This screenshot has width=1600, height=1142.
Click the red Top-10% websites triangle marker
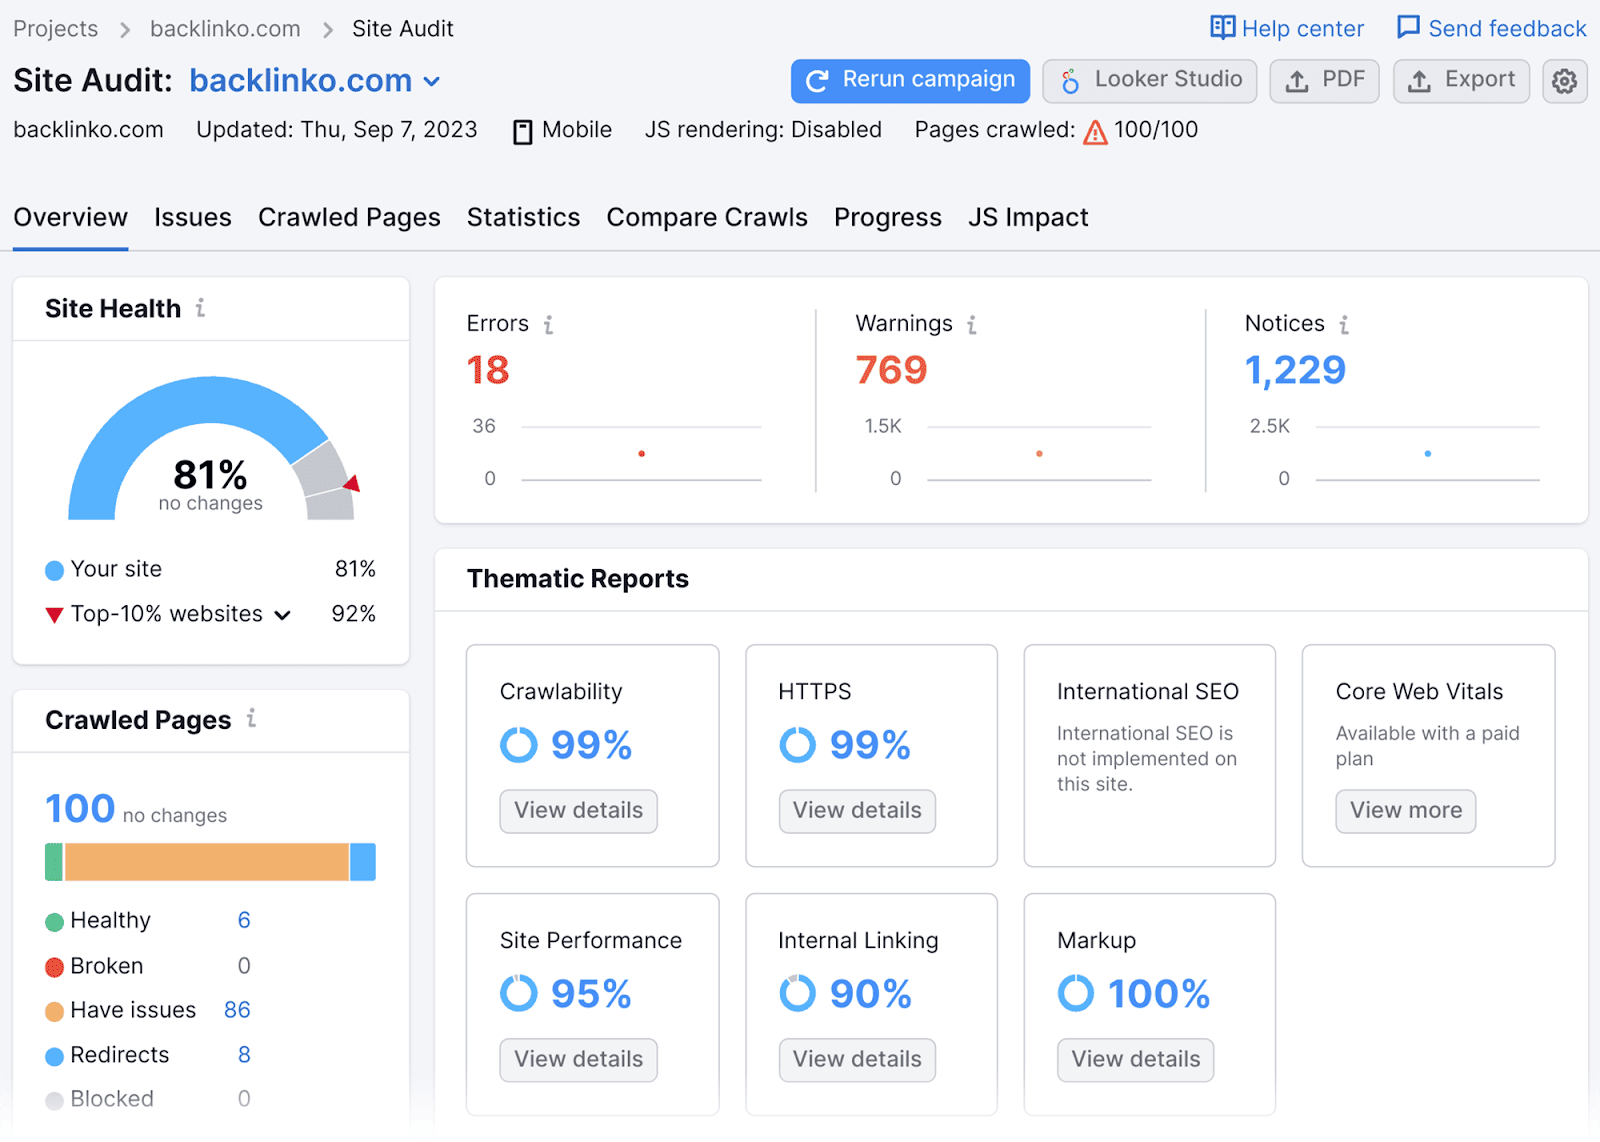pyautogui.click(x=54, y=615)
